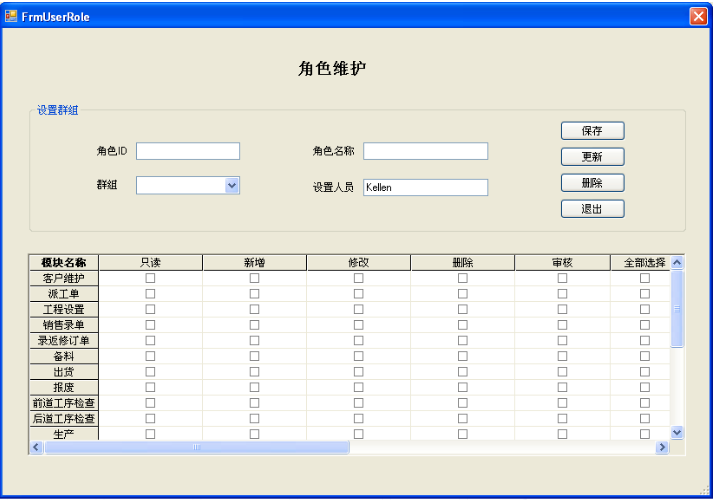
Task: Enable 新增 for the 派工单 row
Action: (x=254, y=294)
